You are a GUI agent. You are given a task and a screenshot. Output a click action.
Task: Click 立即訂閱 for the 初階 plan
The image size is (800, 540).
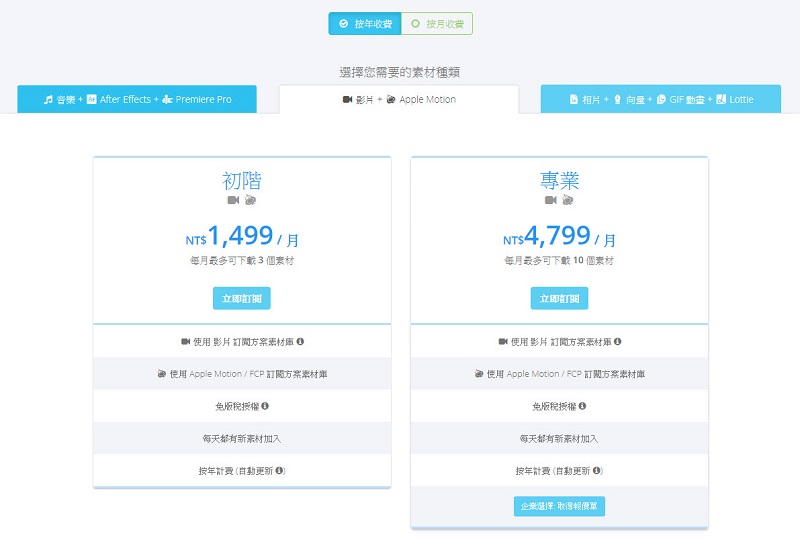pos(242,298)
